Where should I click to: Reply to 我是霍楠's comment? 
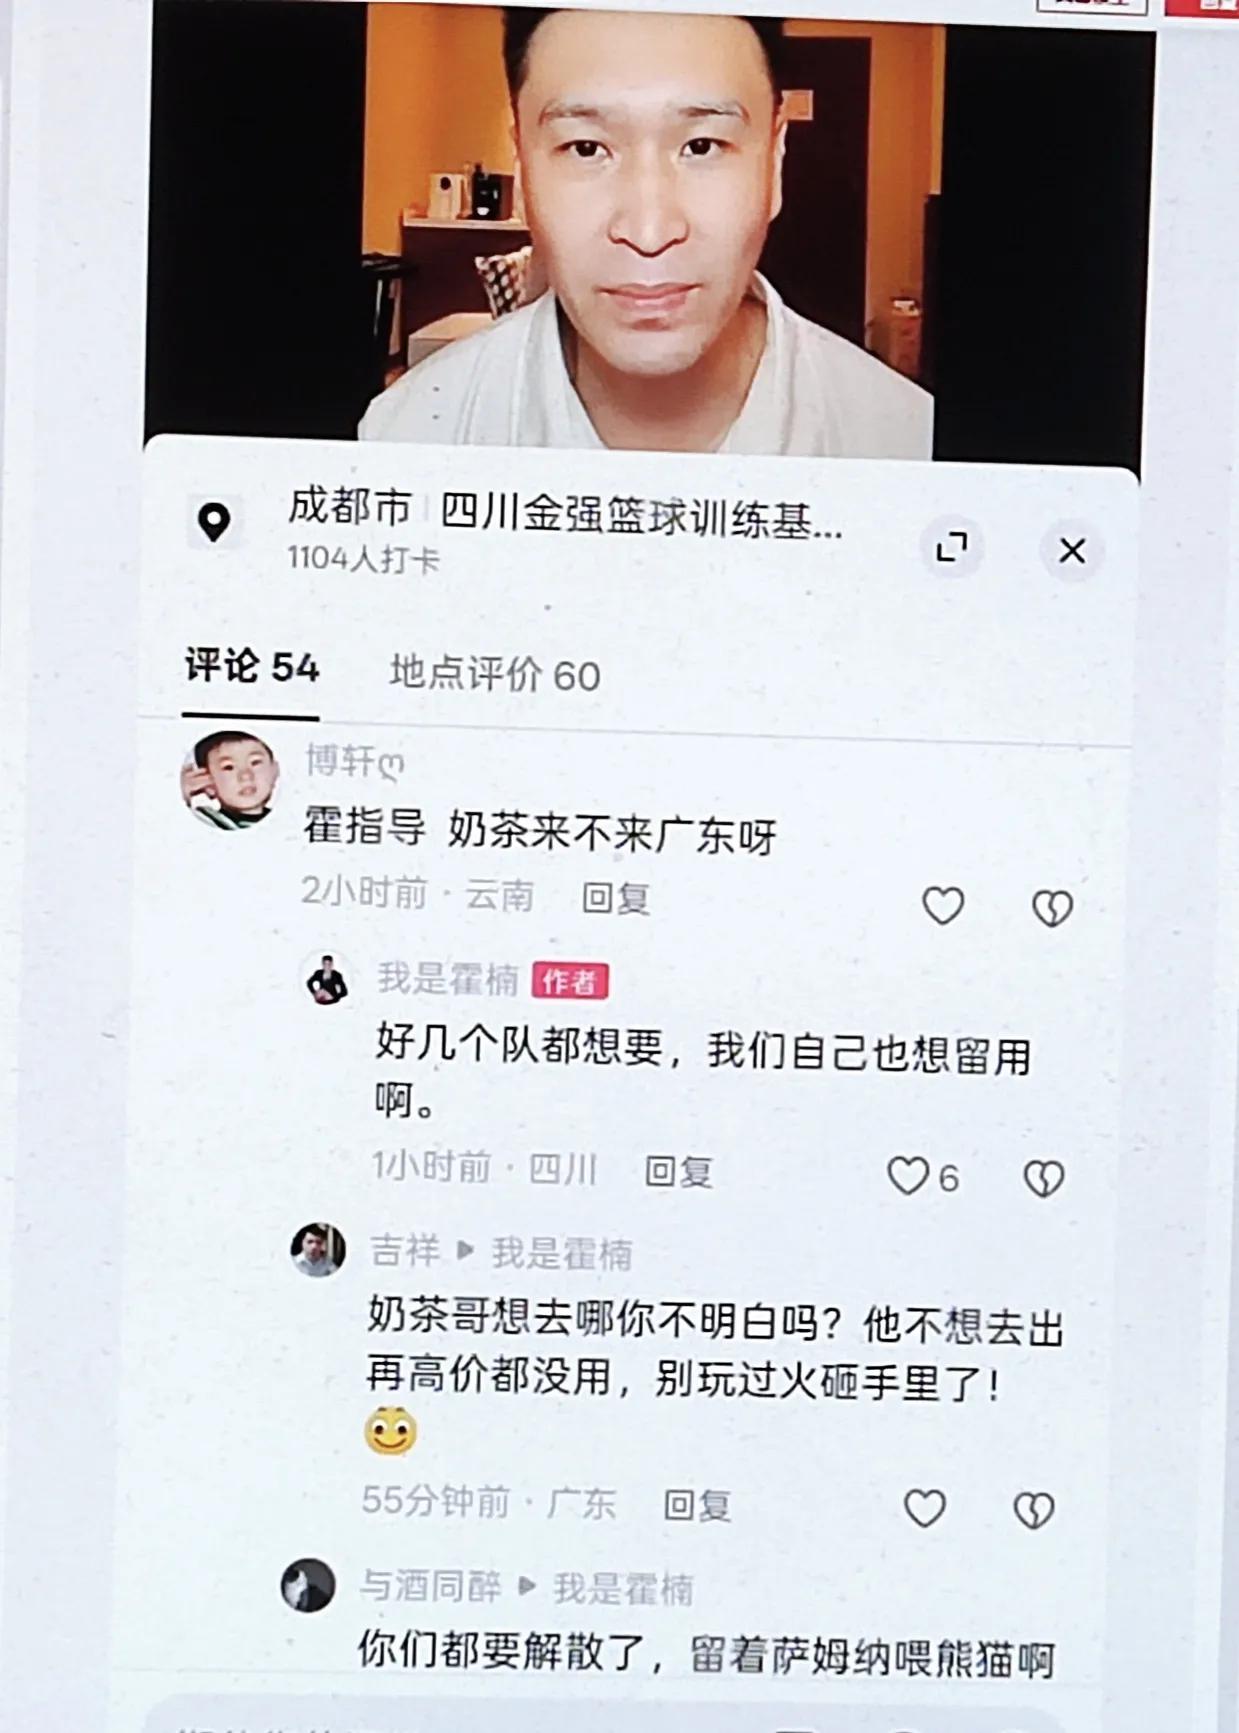[x=678, y=1171]
